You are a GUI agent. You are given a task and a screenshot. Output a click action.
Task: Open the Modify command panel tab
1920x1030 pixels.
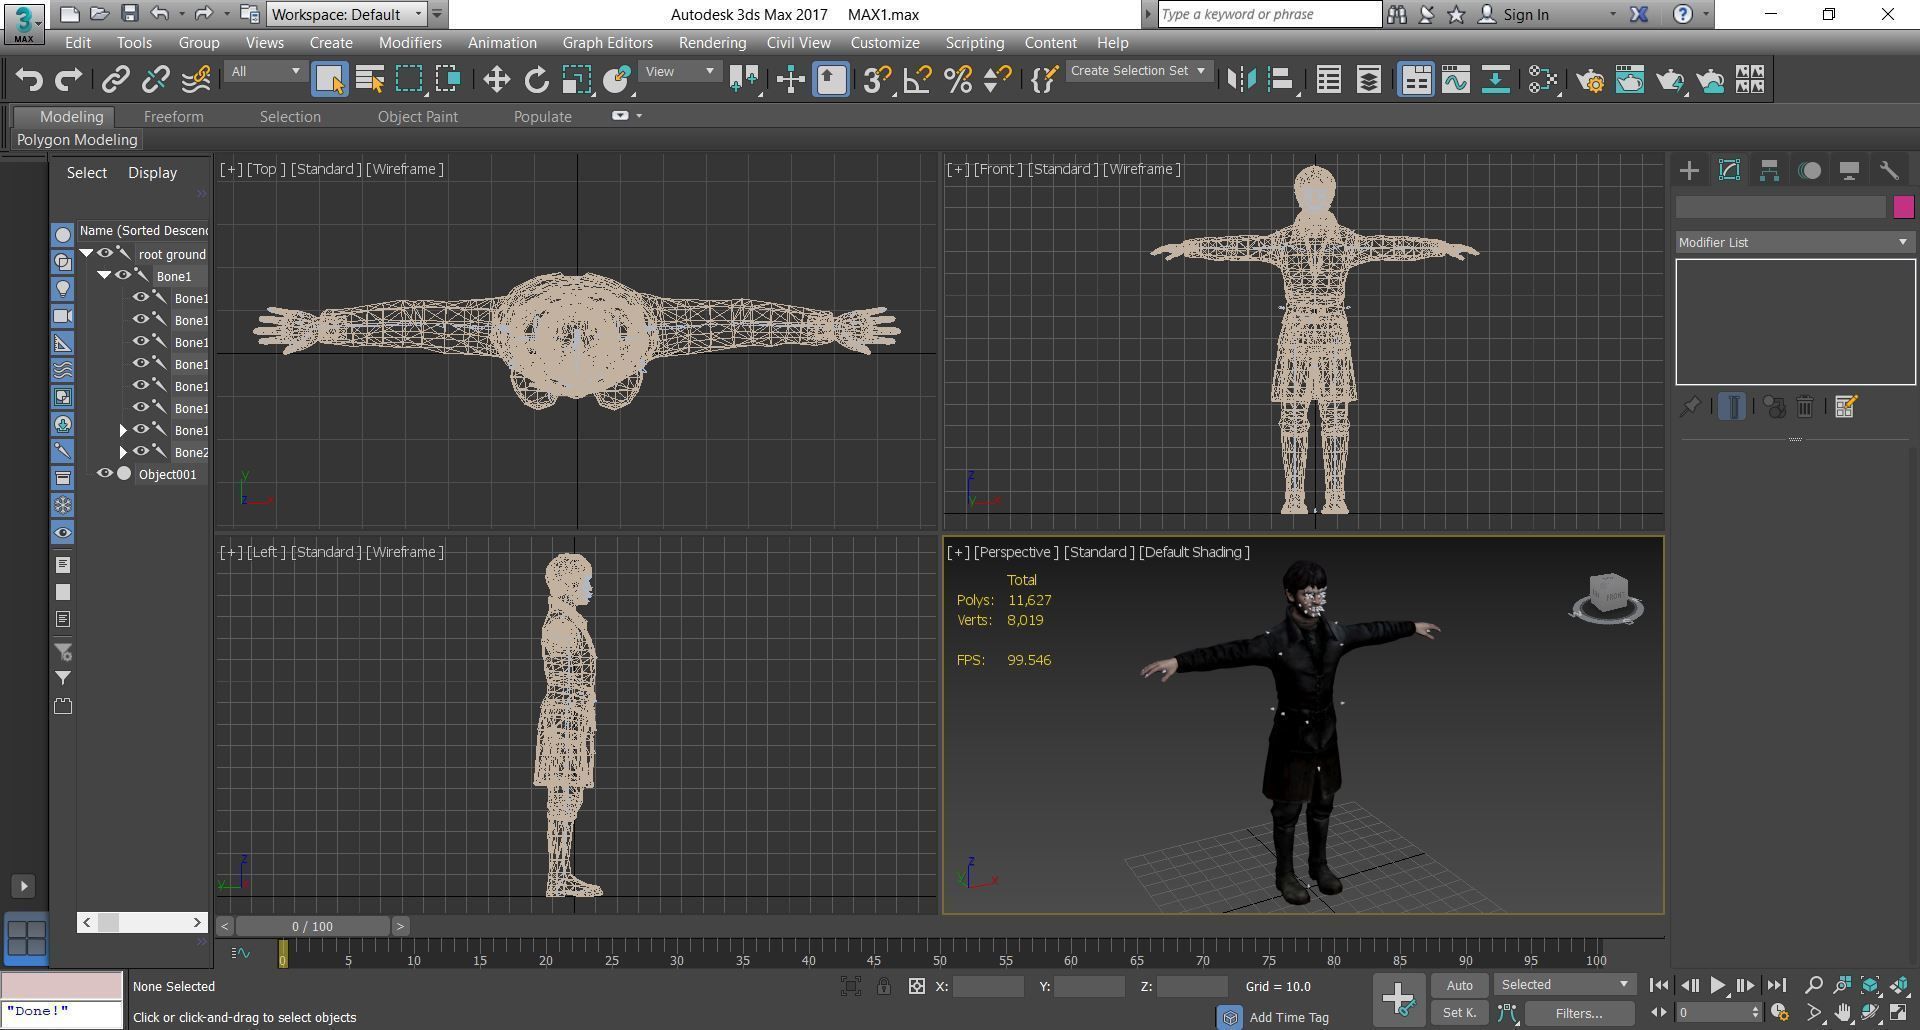(x=1729, y=171)
